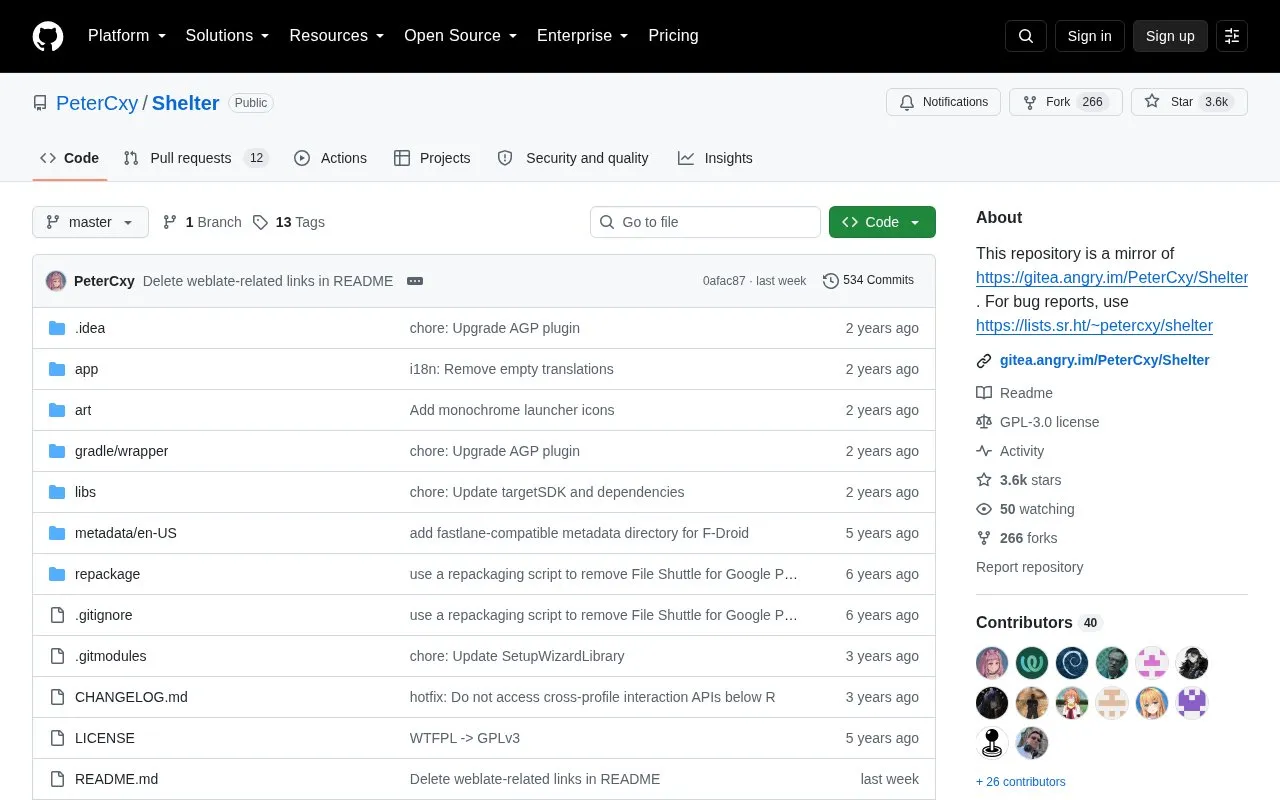
Task: Click the Sign up button
Action: coord(1170,36)
